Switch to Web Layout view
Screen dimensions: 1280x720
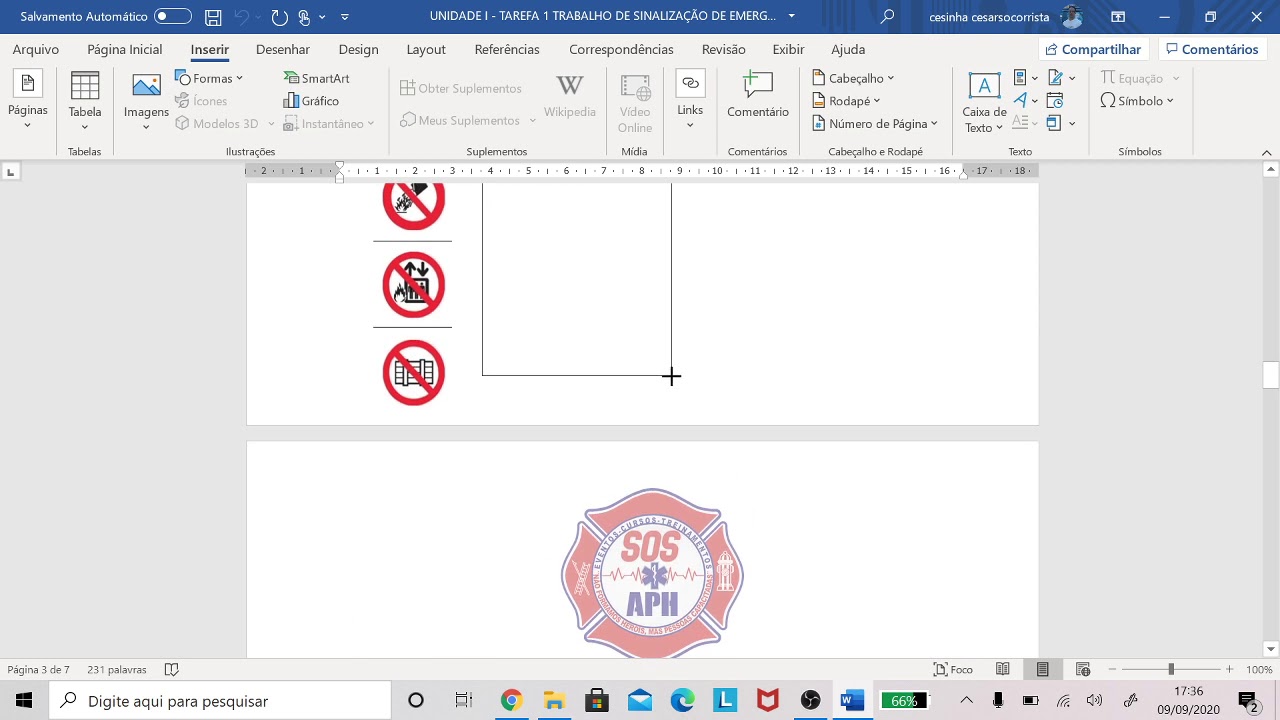tap(1083, 670)
